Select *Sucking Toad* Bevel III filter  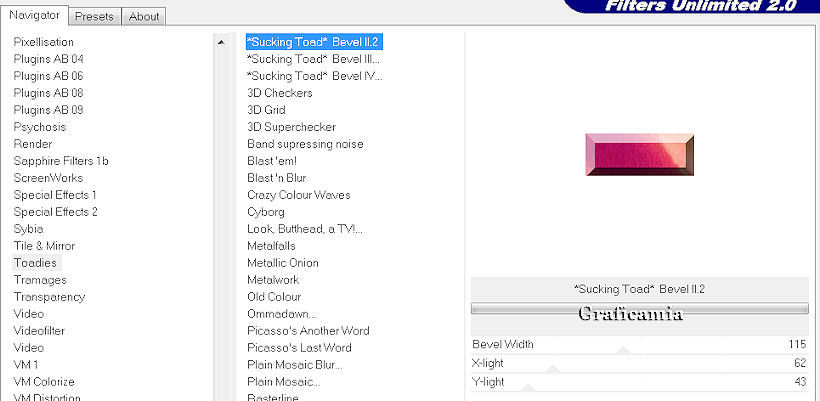tap(313, 59)
